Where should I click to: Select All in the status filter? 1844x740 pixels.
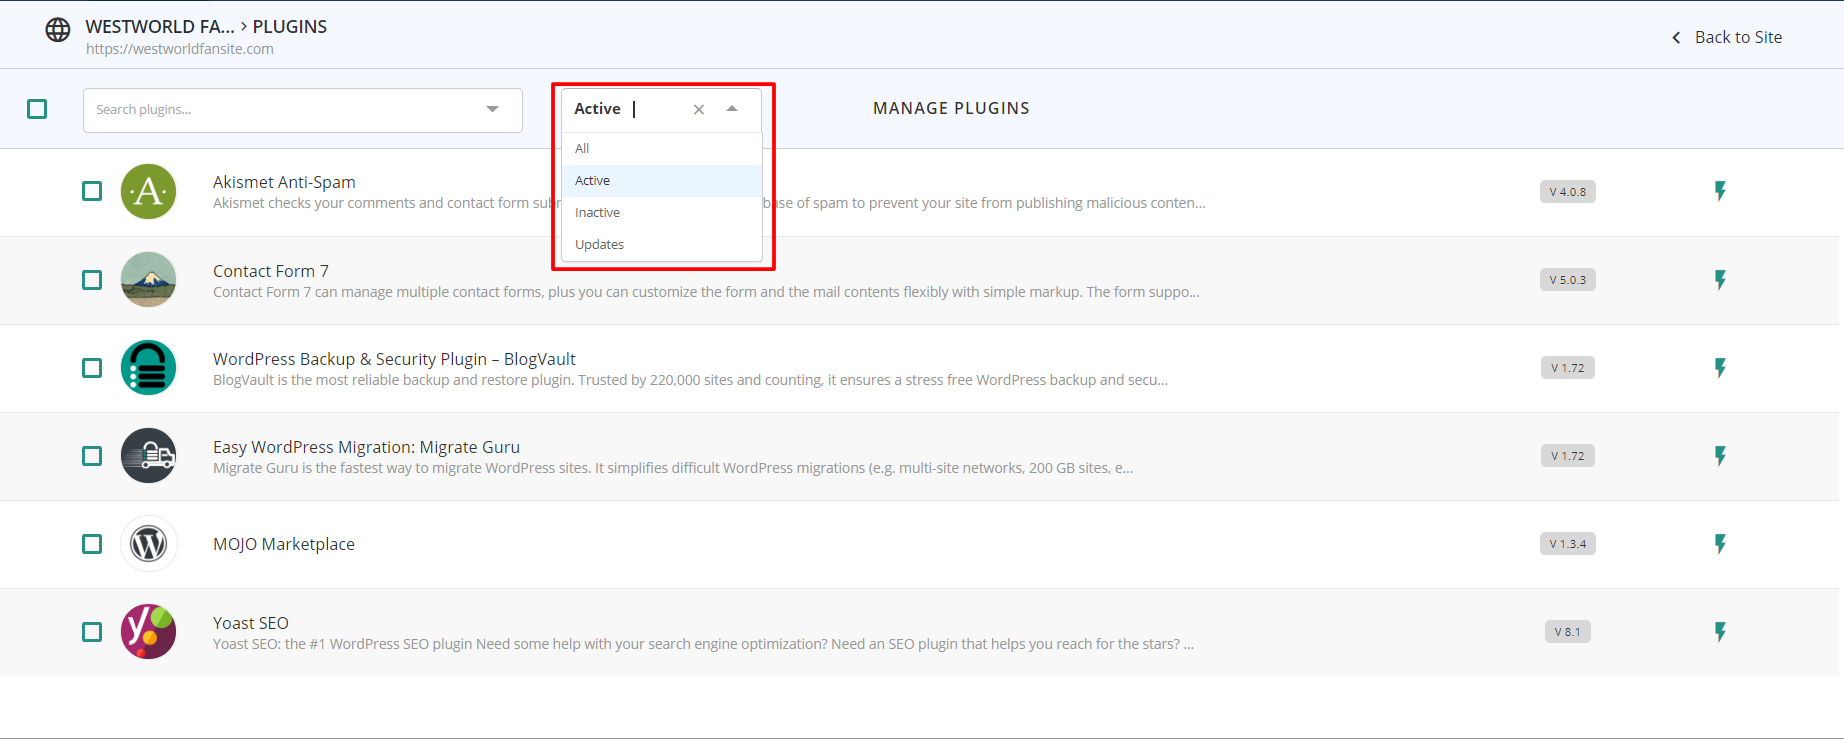pos(662,148)
